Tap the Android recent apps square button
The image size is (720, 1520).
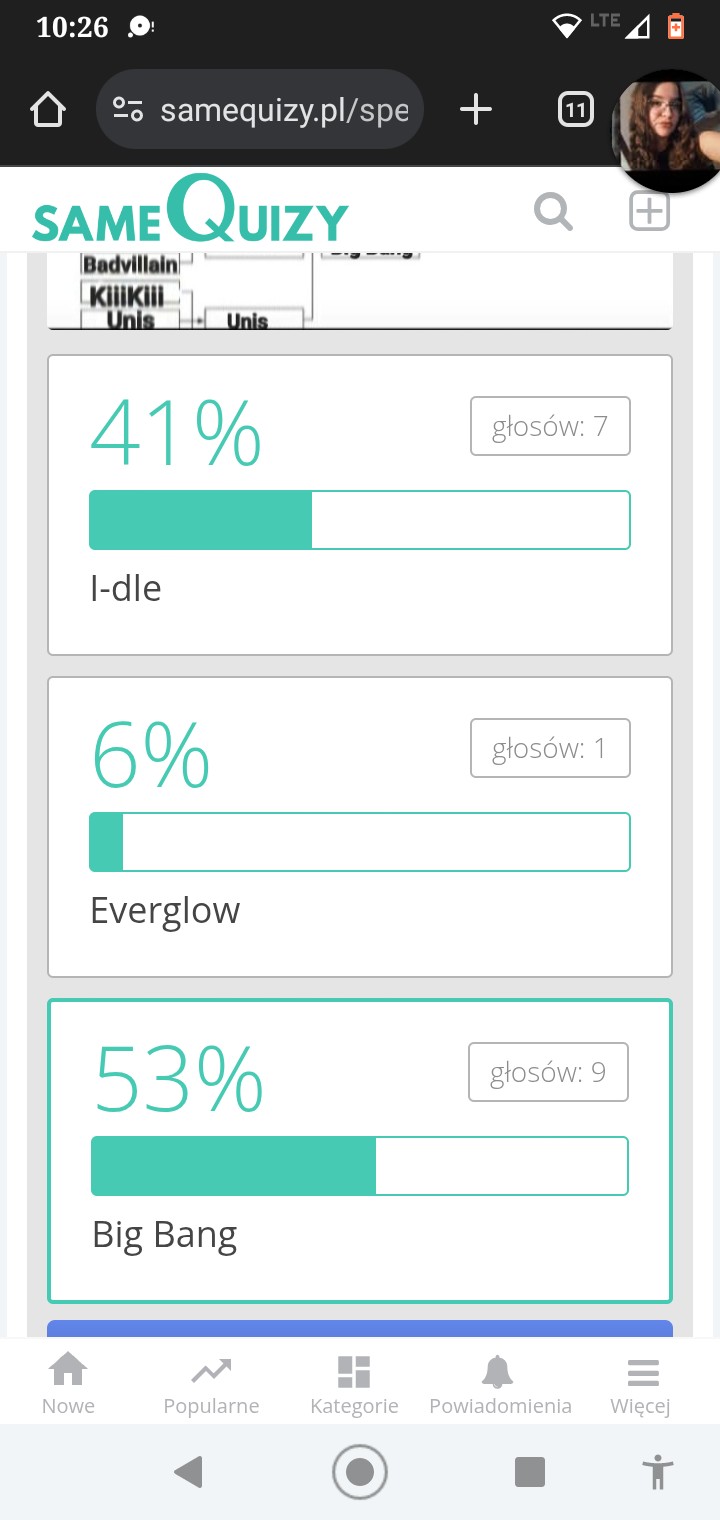coord(529,1472)
